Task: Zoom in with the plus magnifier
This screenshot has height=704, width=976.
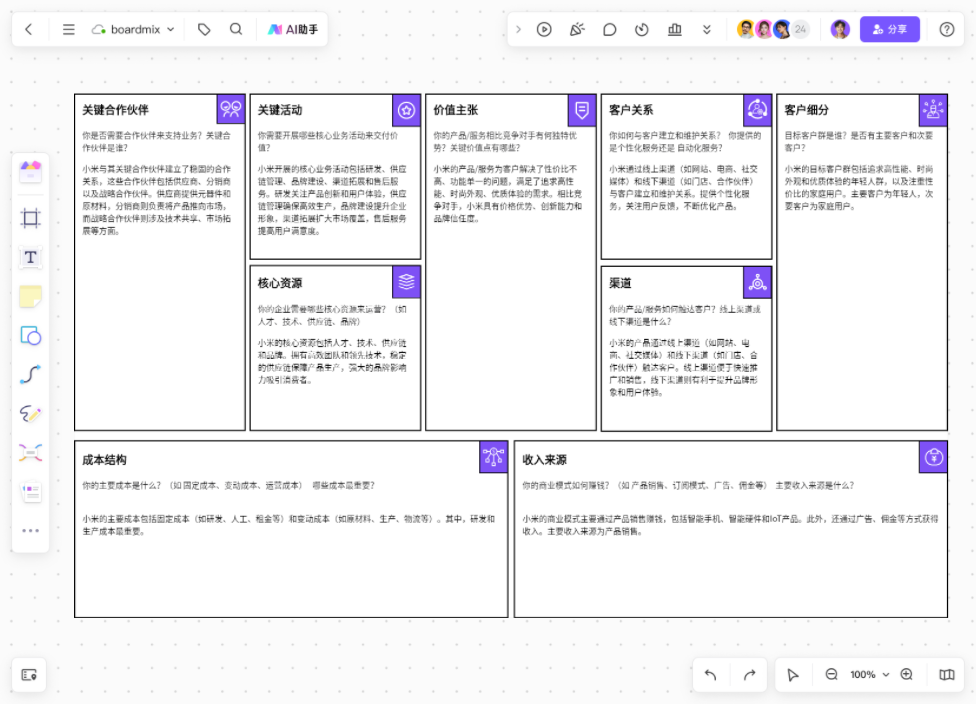Action: 907,675
